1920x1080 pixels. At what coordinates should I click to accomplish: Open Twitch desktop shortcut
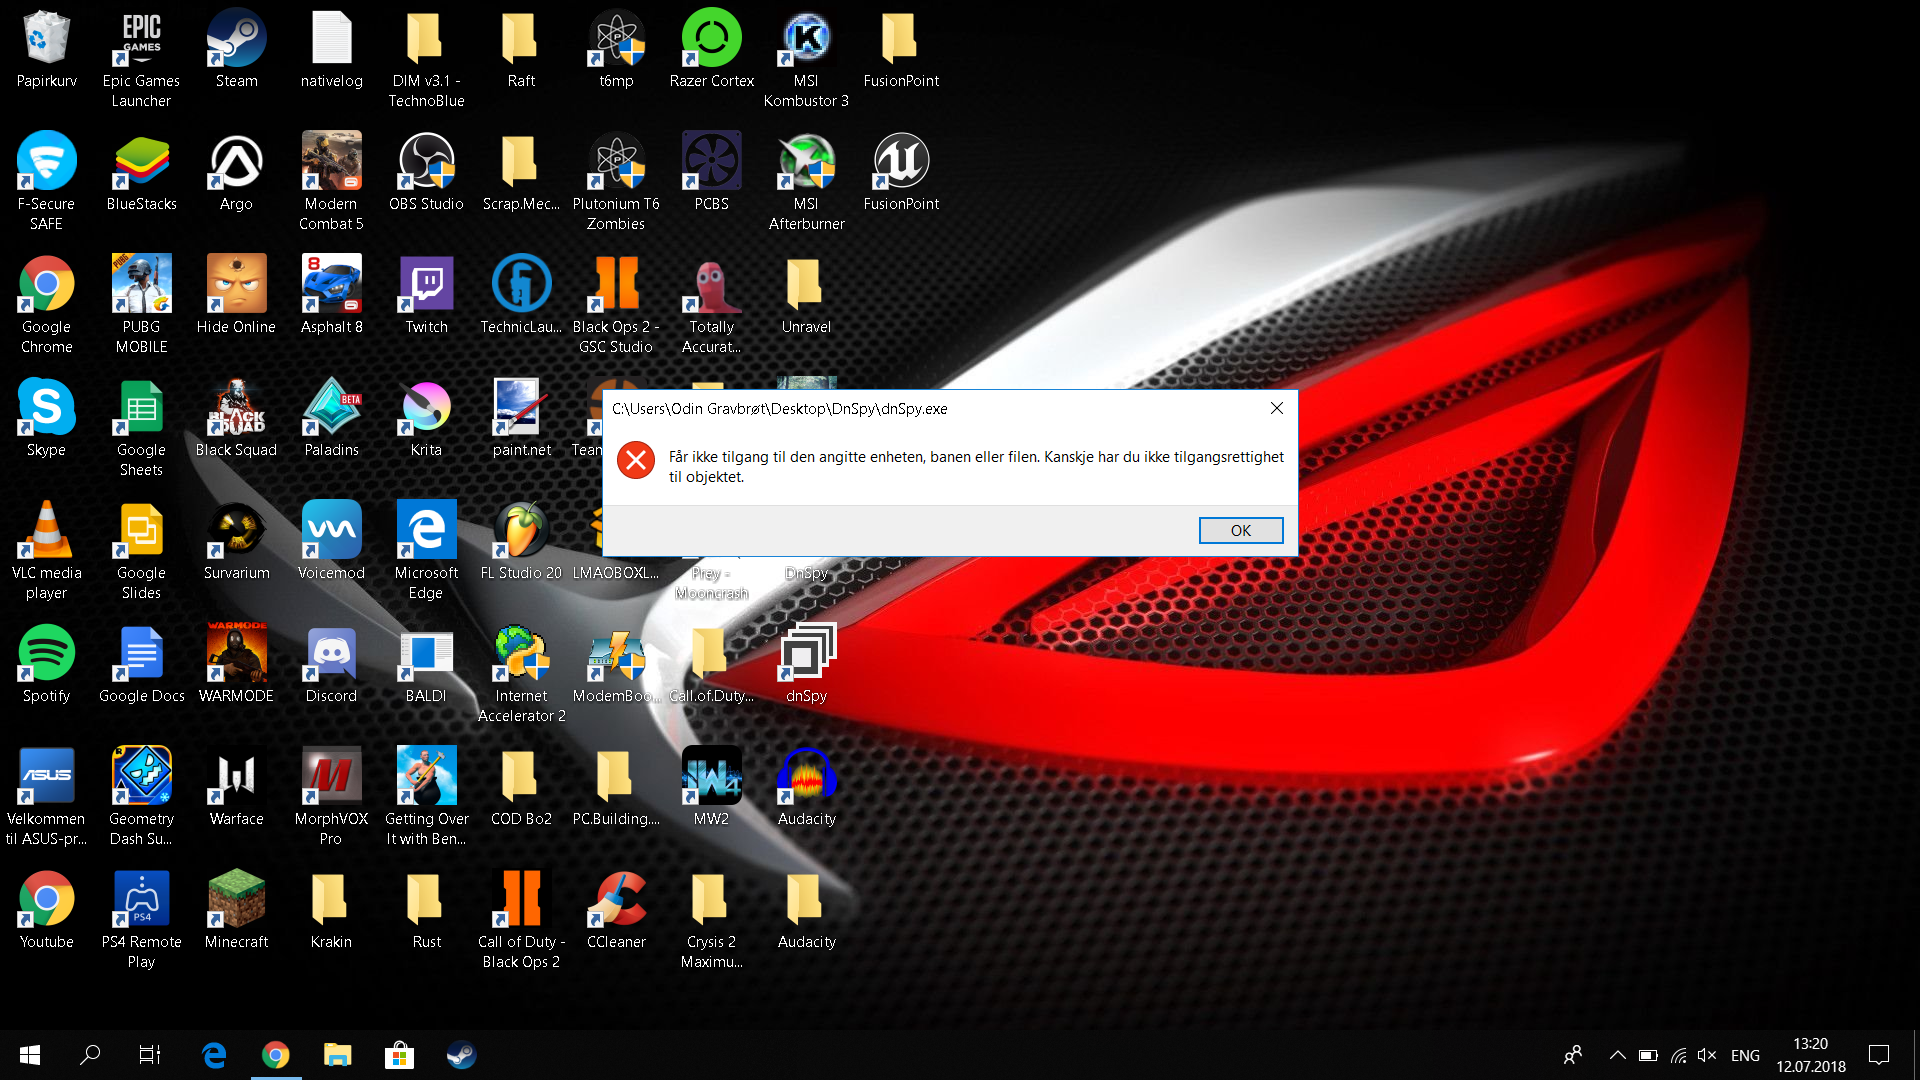(x=426, y=295)
